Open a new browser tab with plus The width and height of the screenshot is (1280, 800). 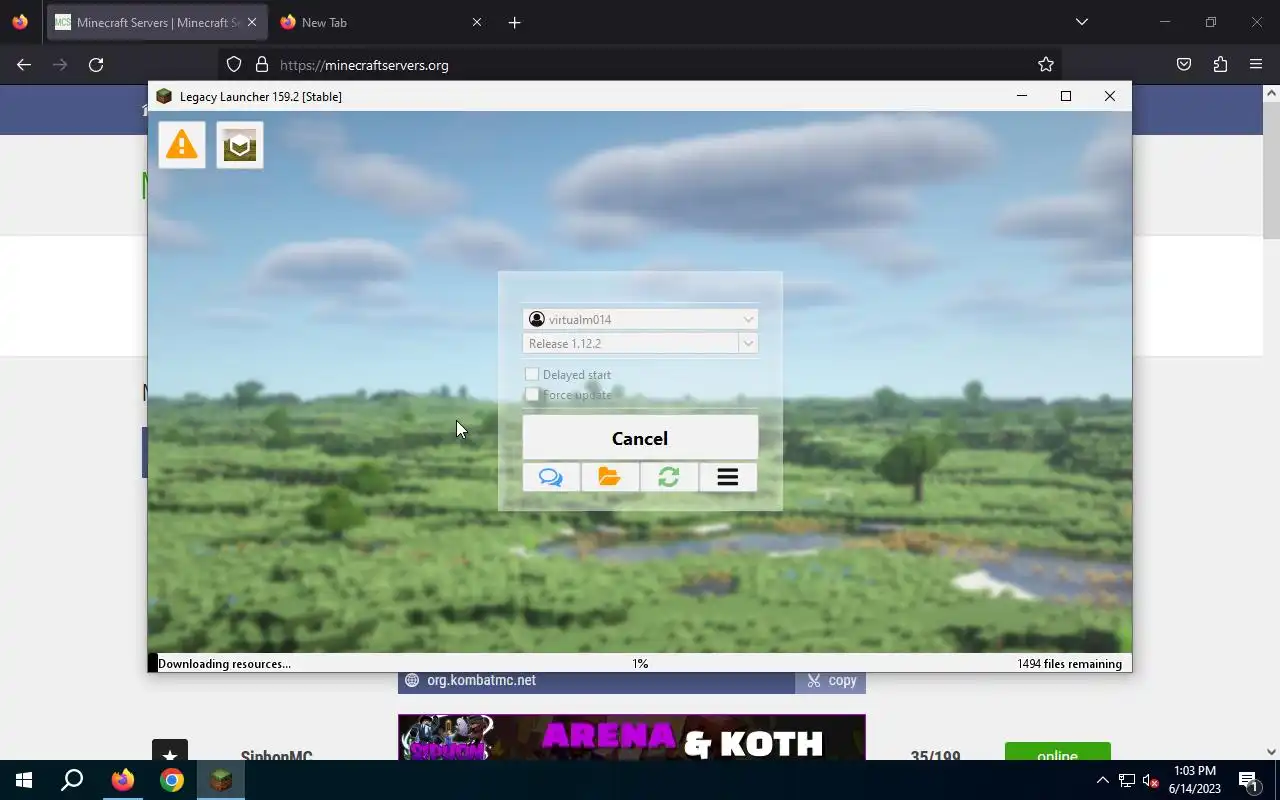514,22
